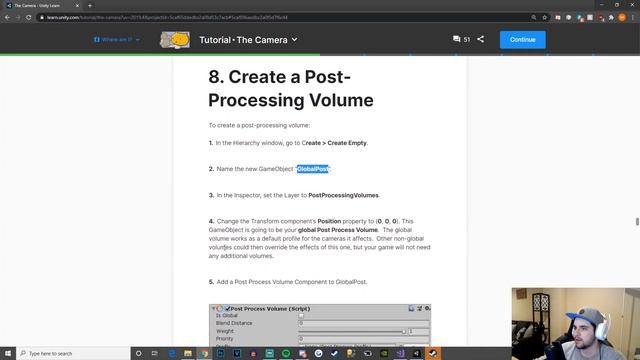Go back using the browser back arrow
Screen dimensions: 640x360
pyautogui.click(x=7, y=18)
